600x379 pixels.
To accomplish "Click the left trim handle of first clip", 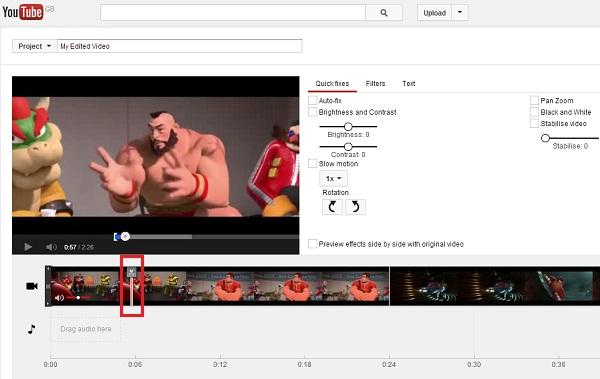I will (48, 286).
